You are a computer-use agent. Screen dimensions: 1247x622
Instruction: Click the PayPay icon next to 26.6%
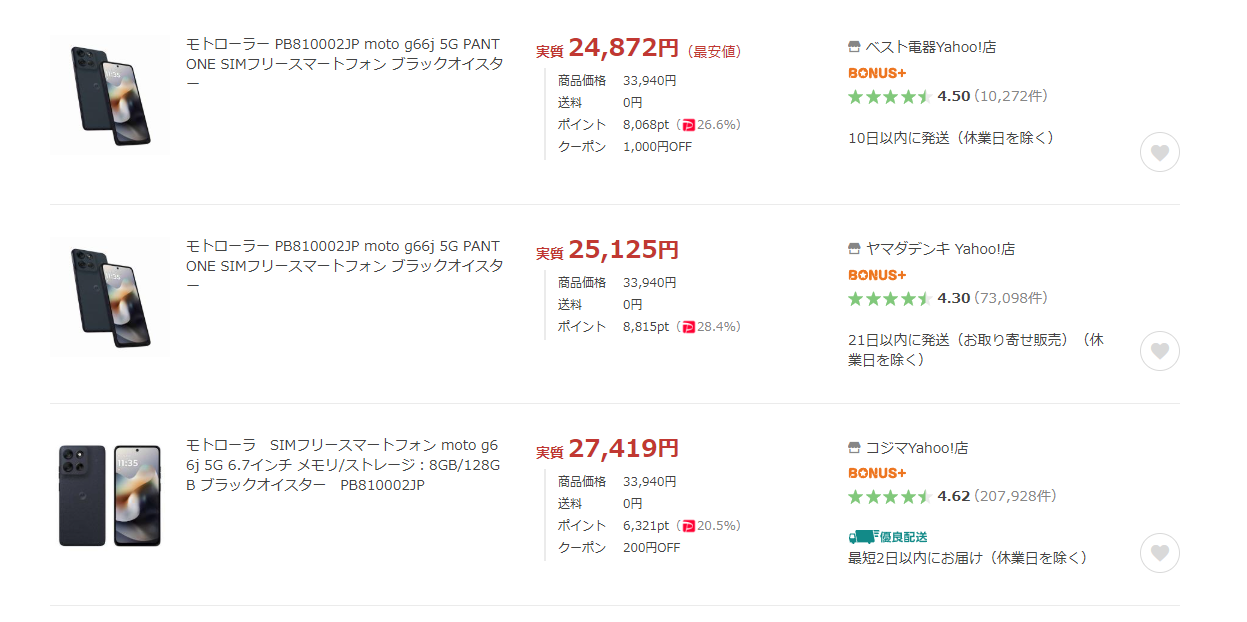point(688,125)
